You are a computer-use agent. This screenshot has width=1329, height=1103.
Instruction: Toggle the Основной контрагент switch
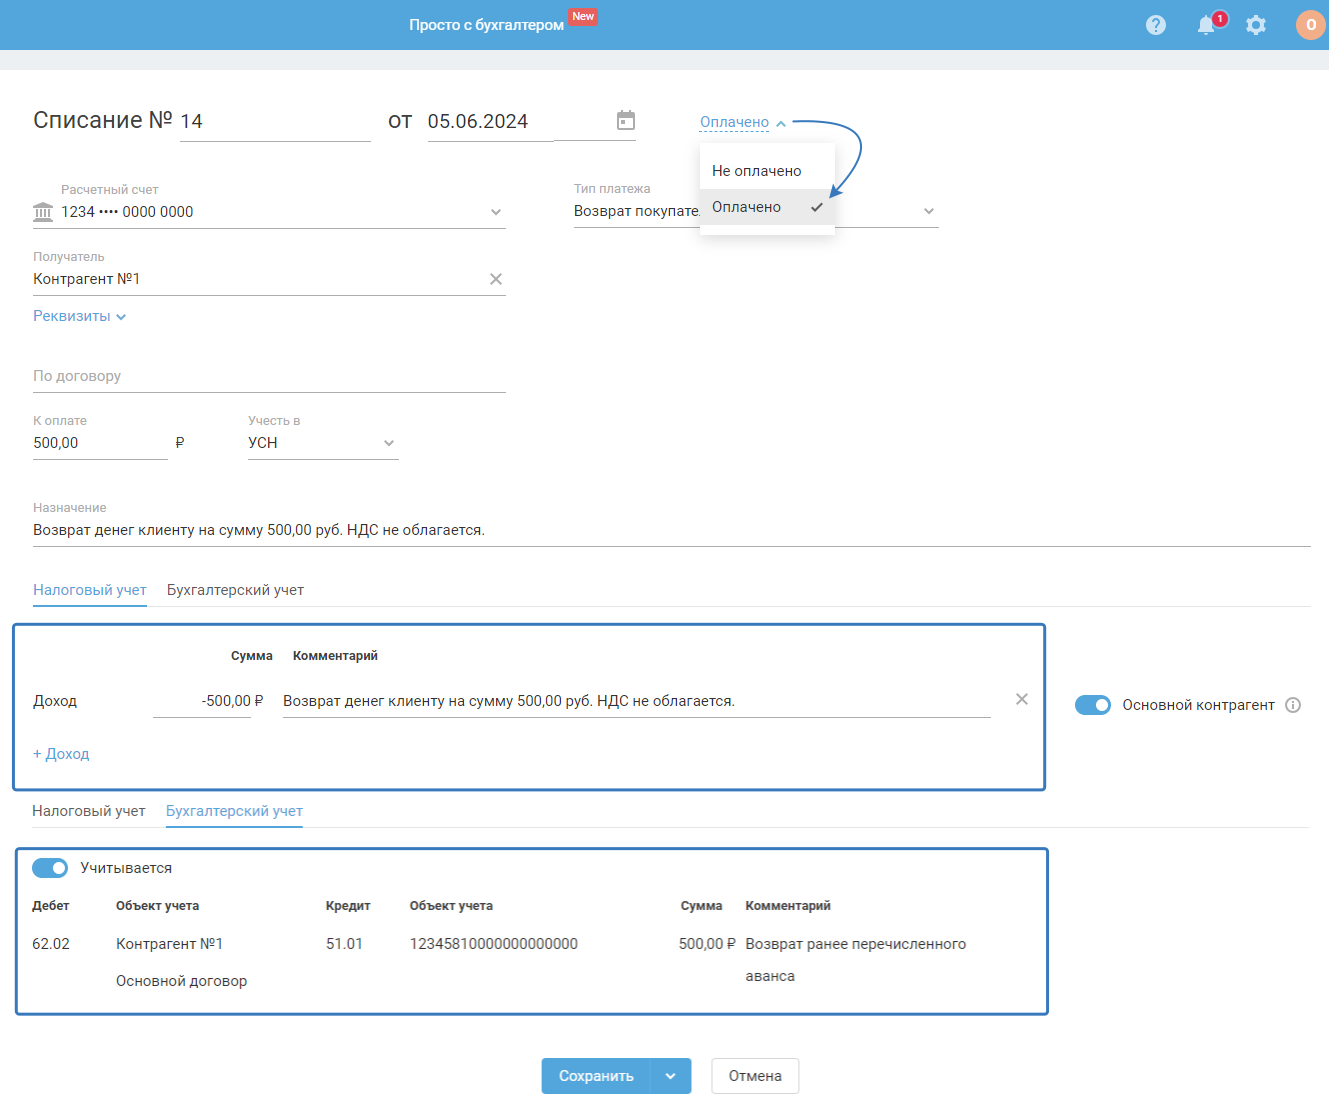tap(1092, 705)
